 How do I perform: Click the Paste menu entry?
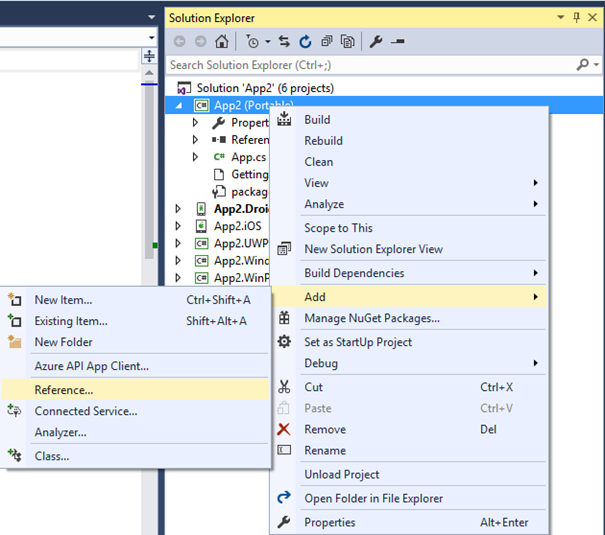tap(409, 408)
